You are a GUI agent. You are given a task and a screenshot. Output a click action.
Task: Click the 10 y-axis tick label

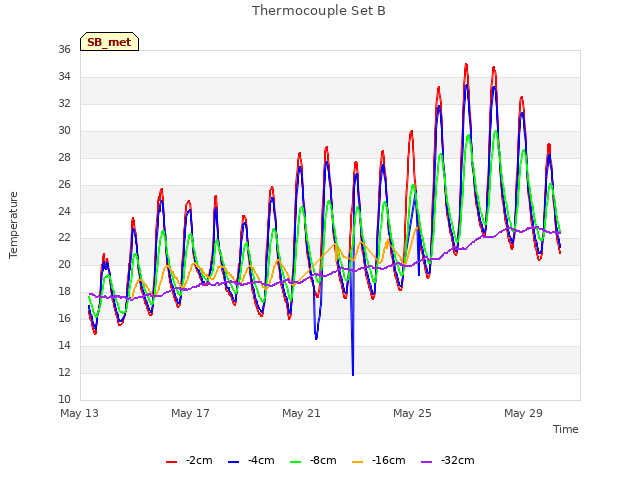click(x=64, y=400)
